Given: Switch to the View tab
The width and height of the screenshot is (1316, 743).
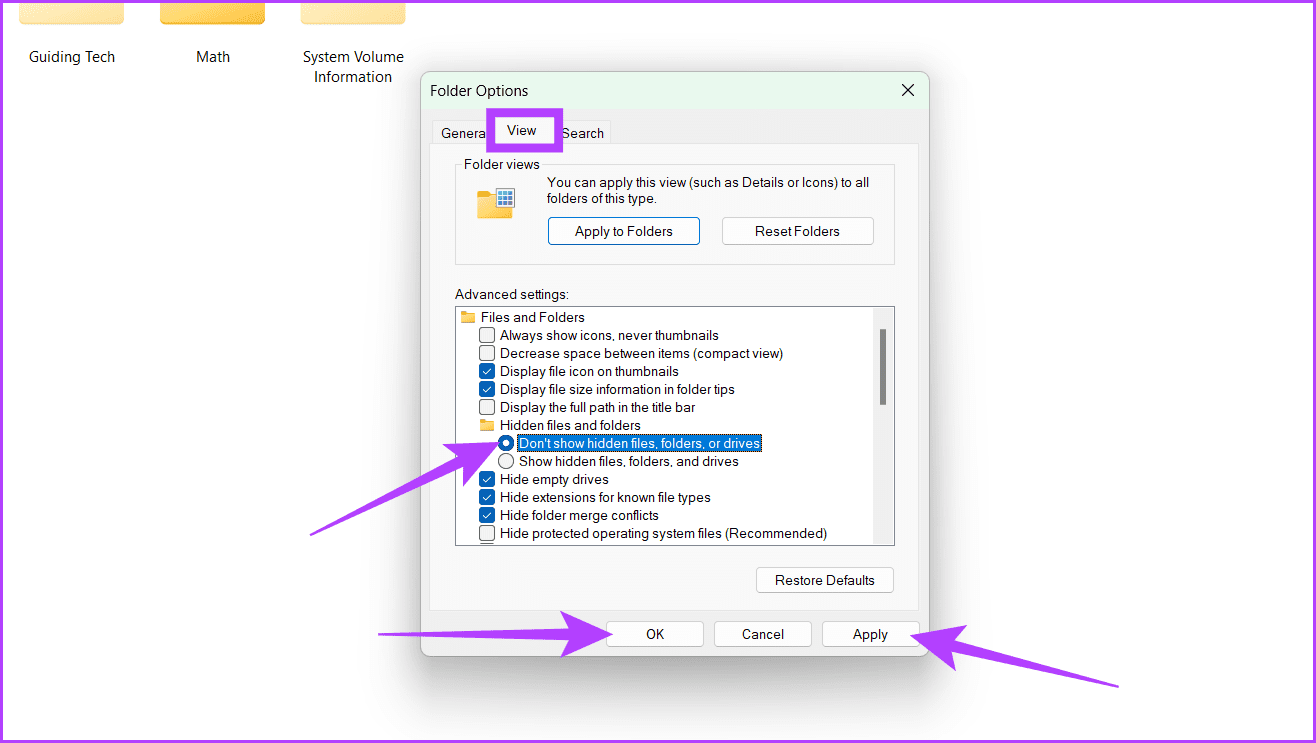Looking at the screenshot, I should [522, 130].
